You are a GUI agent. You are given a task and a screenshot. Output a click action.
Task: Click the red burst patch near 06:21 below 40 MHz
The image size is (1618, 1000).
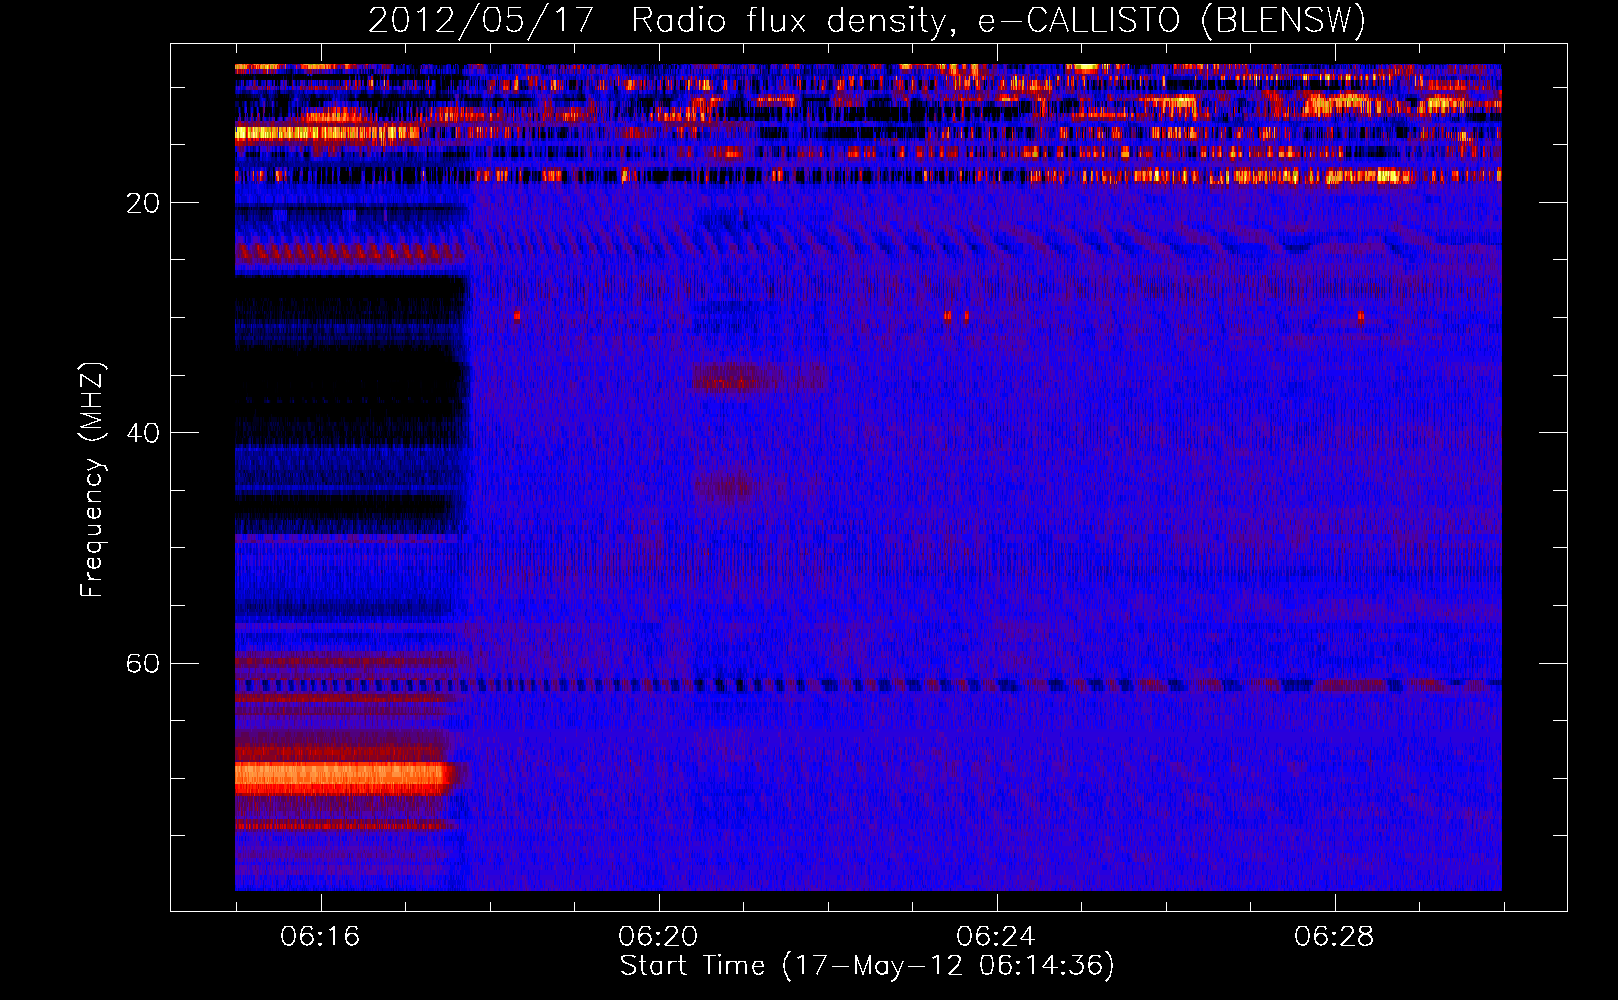[760, 378]
